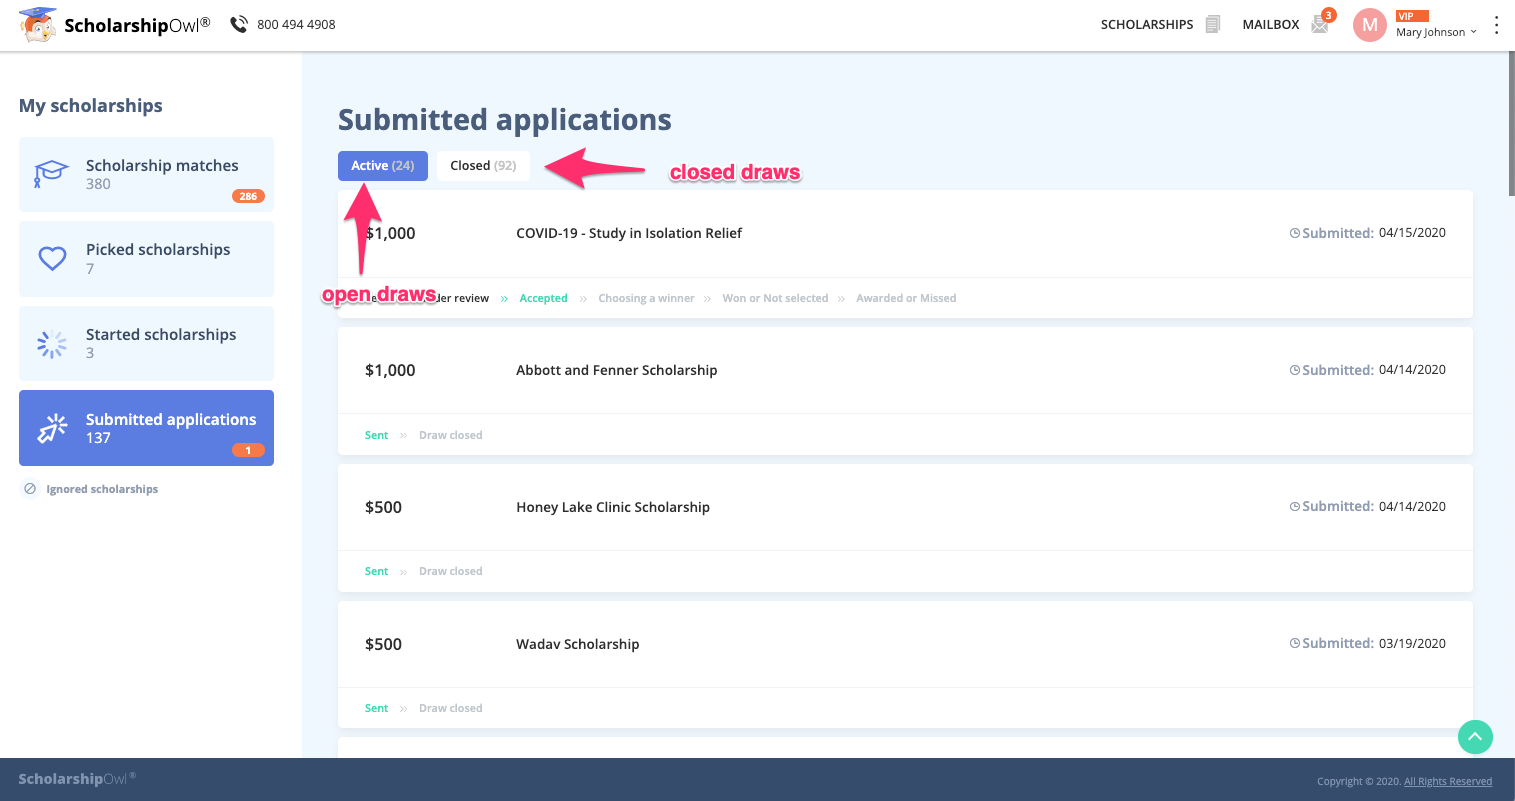Click the Submitted date 03/19/2020

[x=1412, y=644]
